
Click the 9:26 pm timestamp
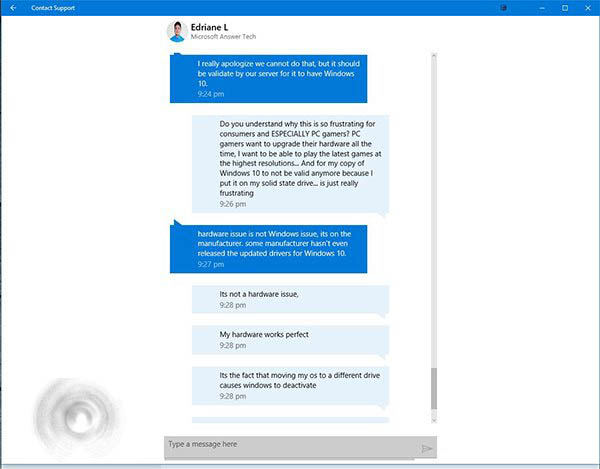point(233,204)
